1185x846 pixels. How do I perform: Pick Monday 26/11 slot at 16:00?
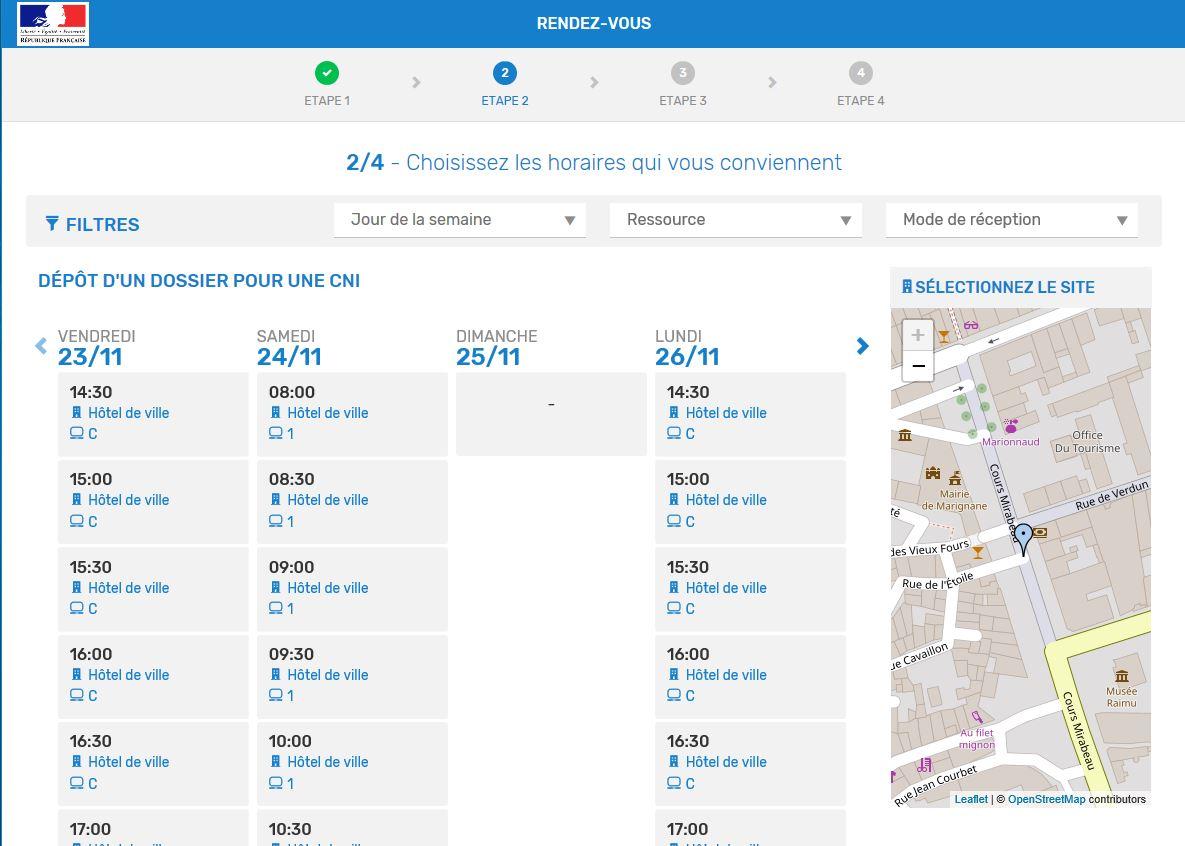tap(750, 677)
